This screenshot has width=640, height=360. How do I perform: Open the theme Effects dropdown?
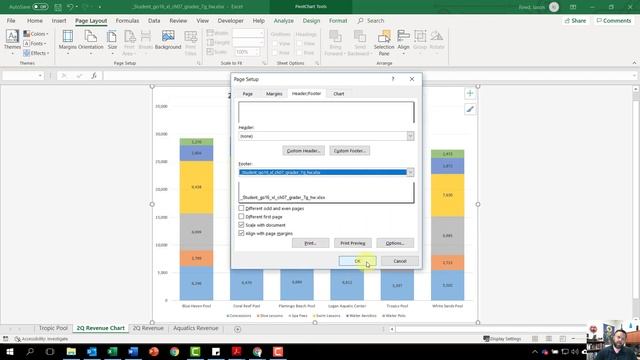(x=36, y=53)
